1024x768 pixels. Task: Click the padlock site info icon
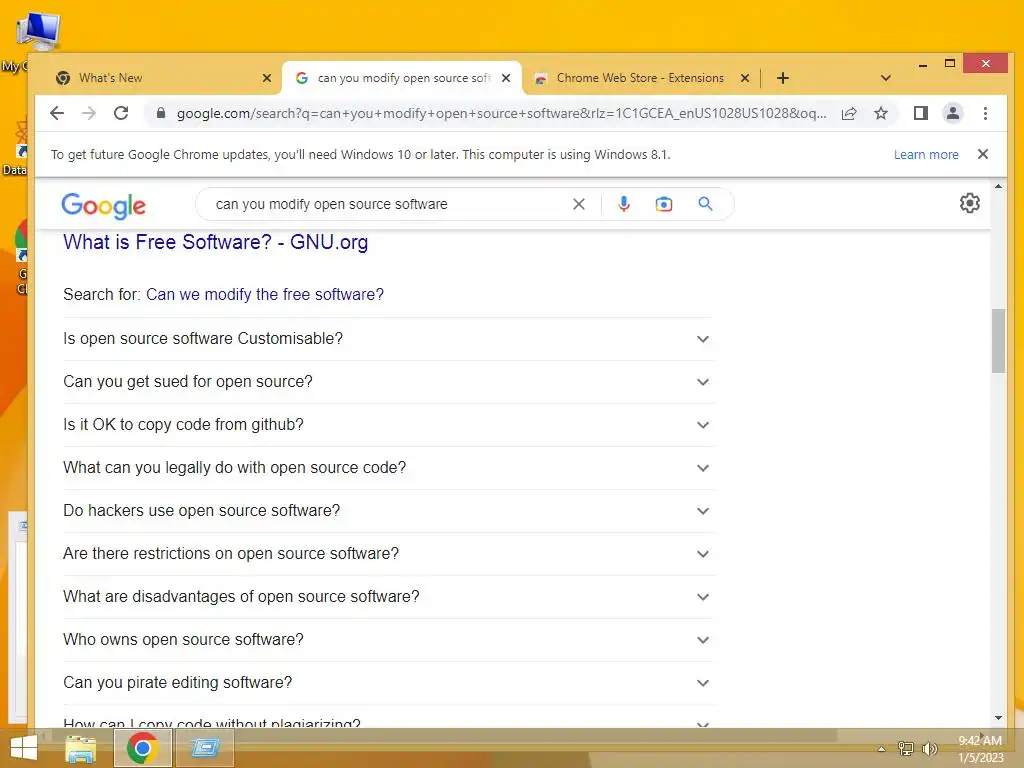161,113
